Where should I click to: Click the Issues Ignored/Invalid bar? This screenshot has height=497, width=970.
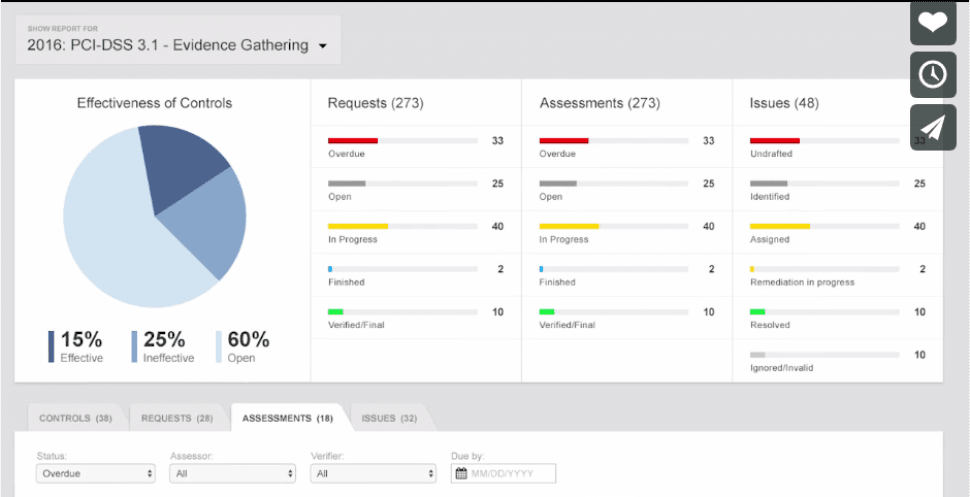pos(757,355)
